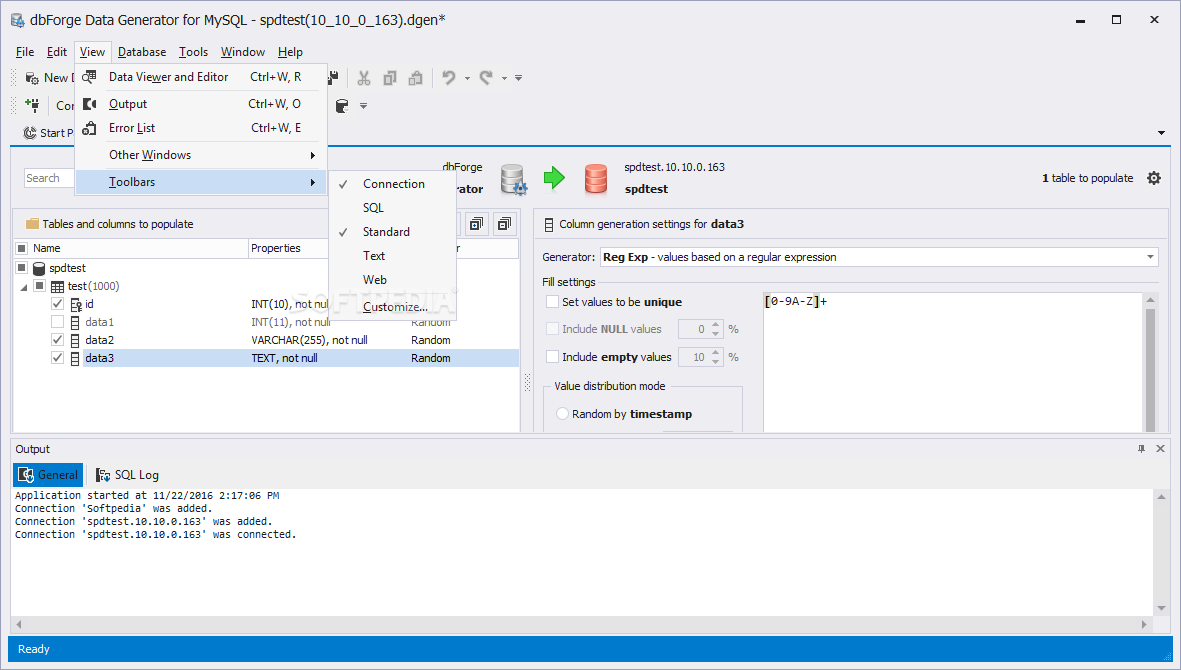Click in the regular expression text editor
The width and height of the screenshot is (1181, 670).
953,361
